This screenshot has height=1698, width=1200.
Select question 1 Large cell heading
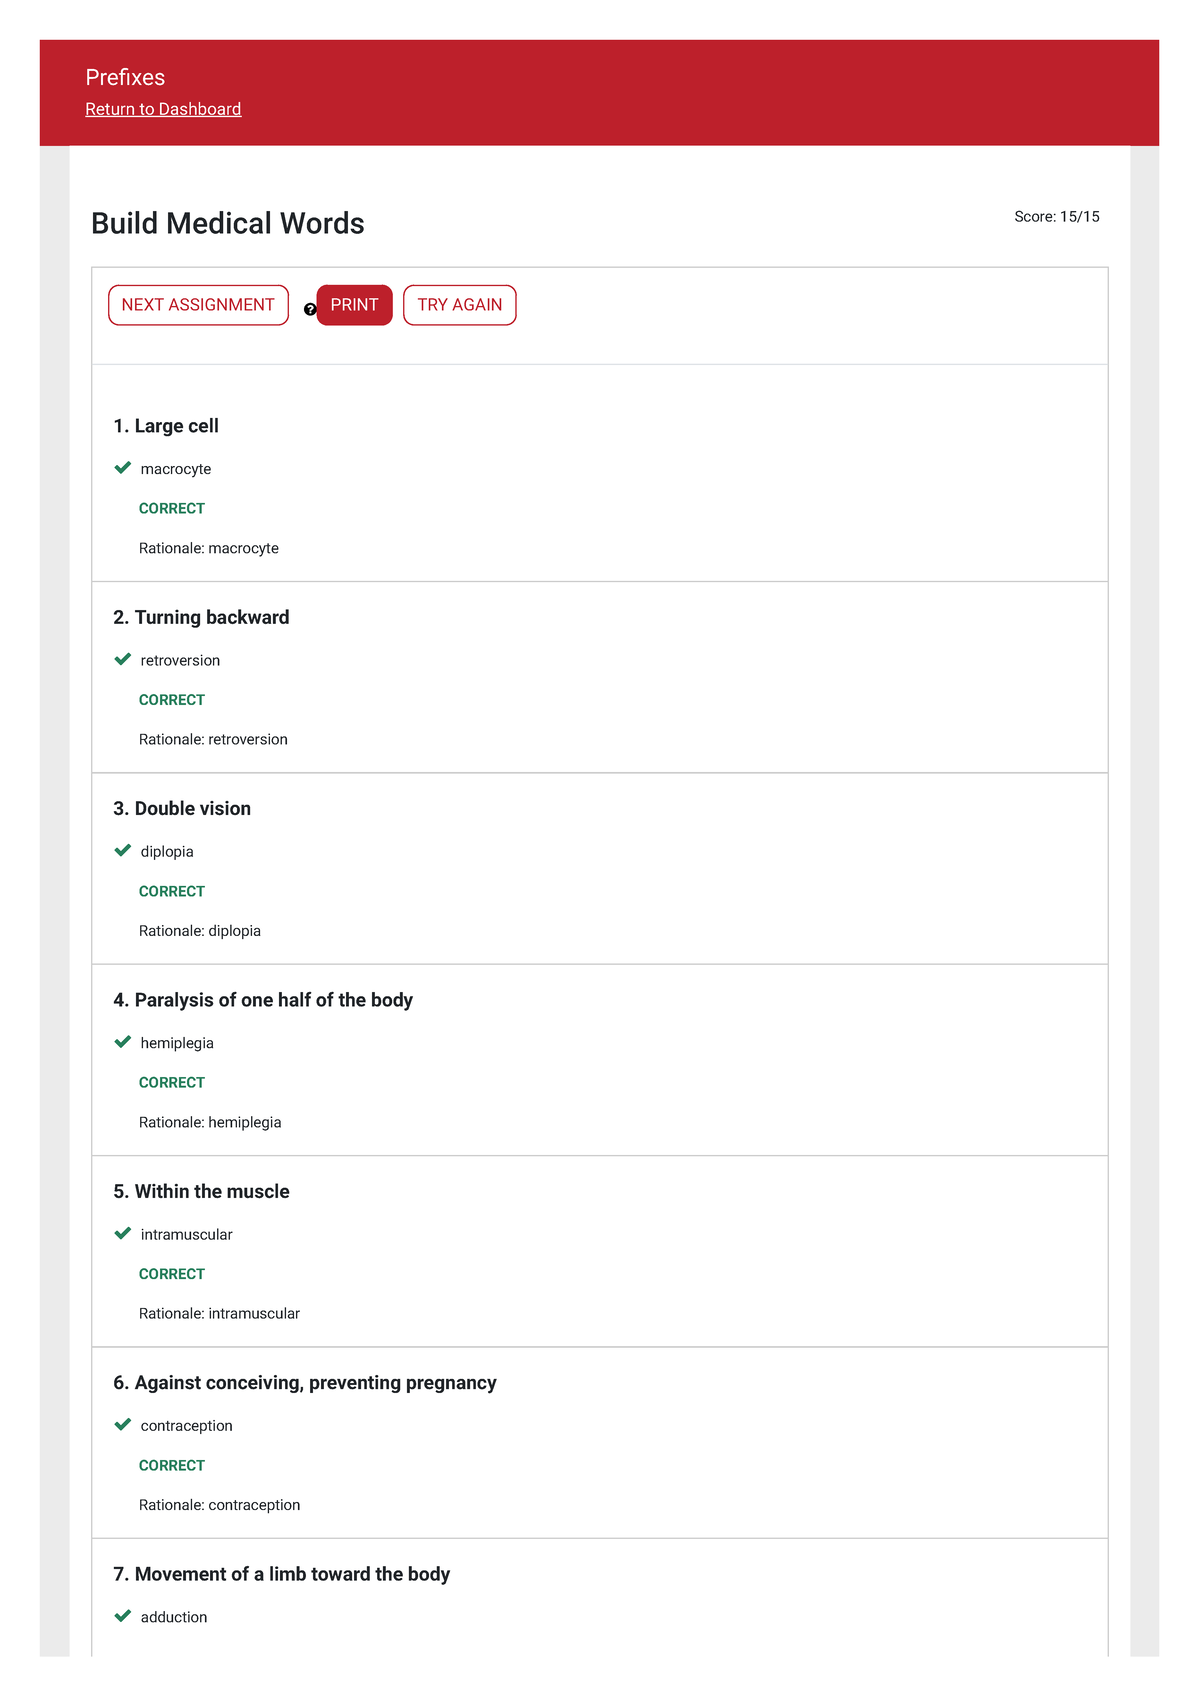point(166,426)
